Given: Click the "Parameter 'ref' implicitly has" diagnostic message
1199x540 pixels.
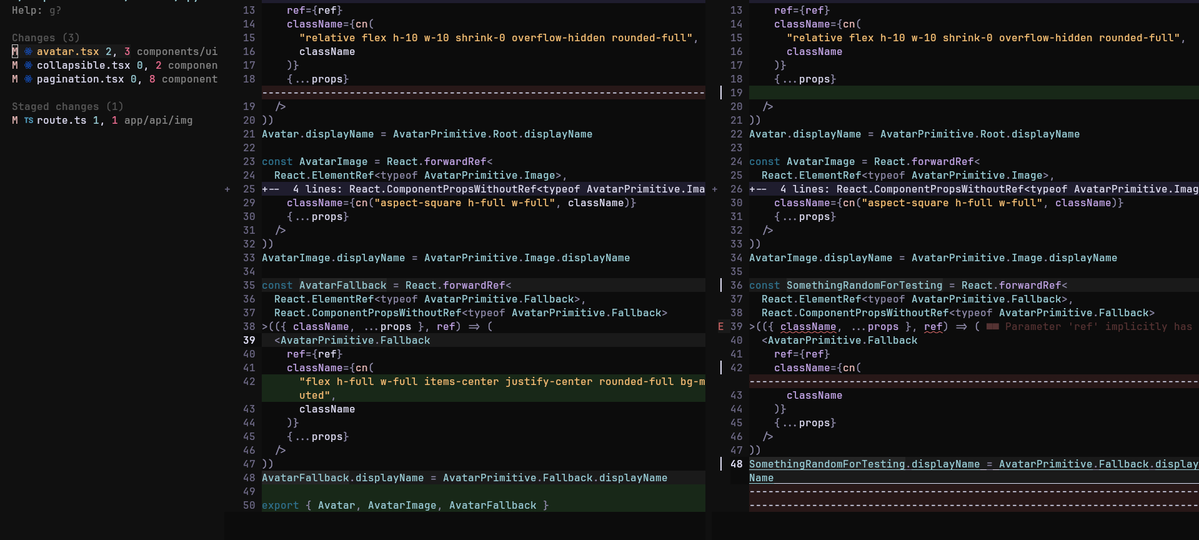Looking at the screenshot, I should (1098, 327).
